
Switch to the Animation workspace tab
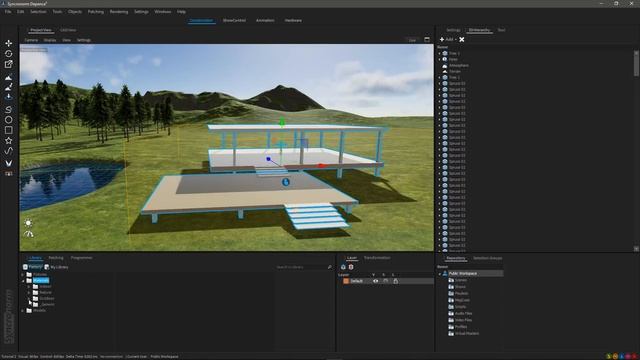pos(265,20)
